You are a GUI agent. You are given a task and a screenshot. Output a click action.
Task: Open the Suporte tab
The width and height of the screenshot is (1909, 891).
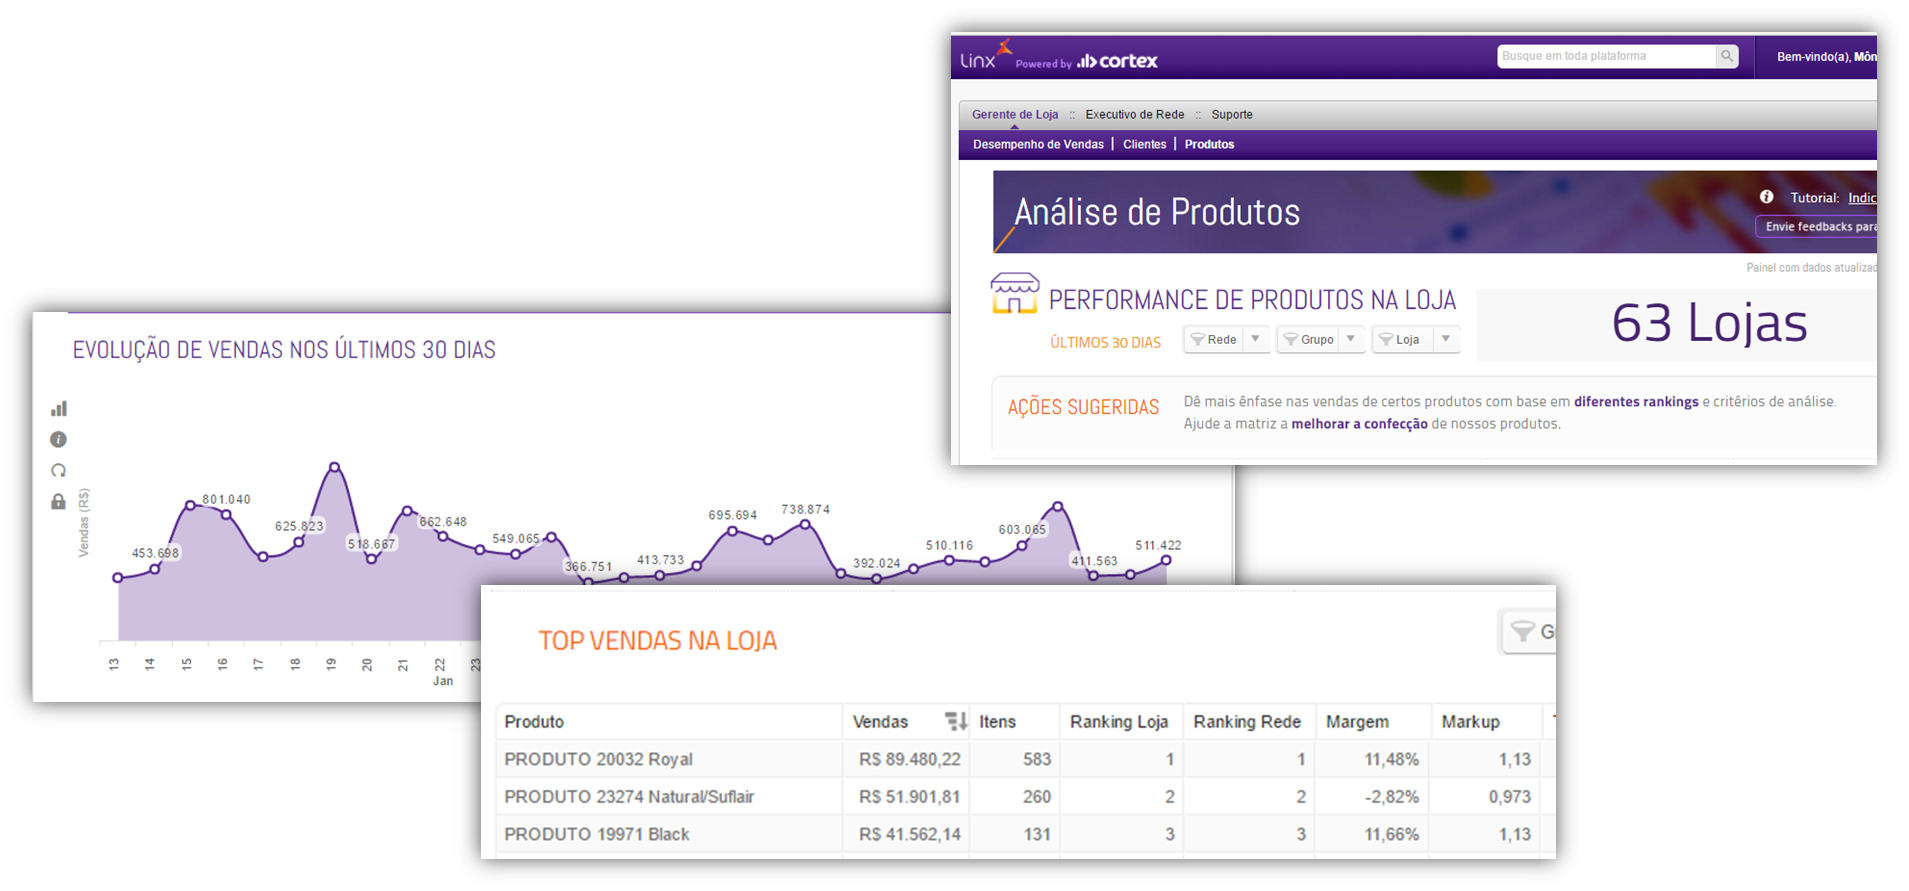[1232, 115]
